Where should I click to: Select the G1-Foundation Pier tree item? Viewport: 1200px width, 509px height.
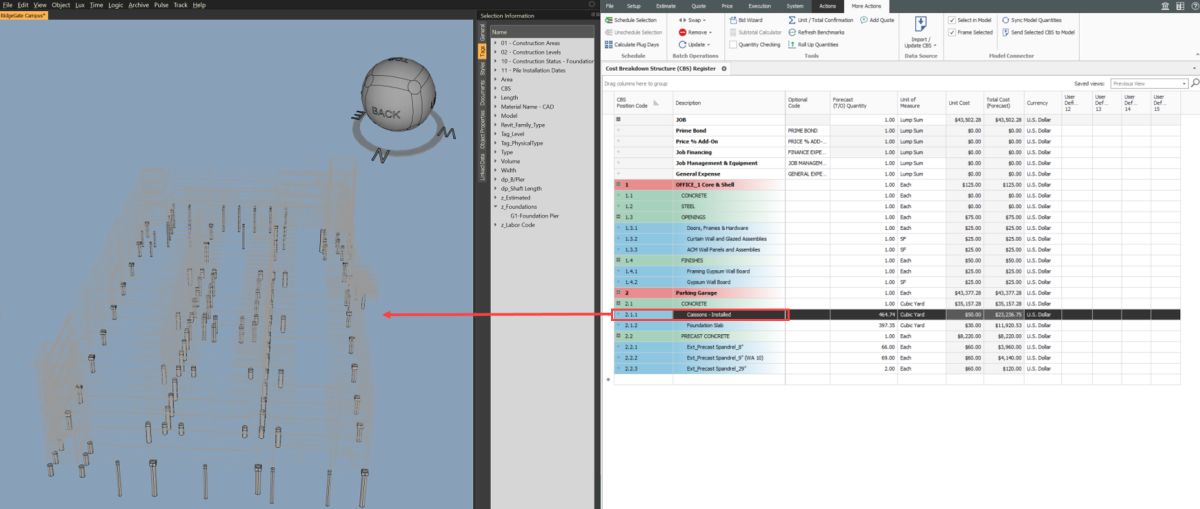(533, 215)
